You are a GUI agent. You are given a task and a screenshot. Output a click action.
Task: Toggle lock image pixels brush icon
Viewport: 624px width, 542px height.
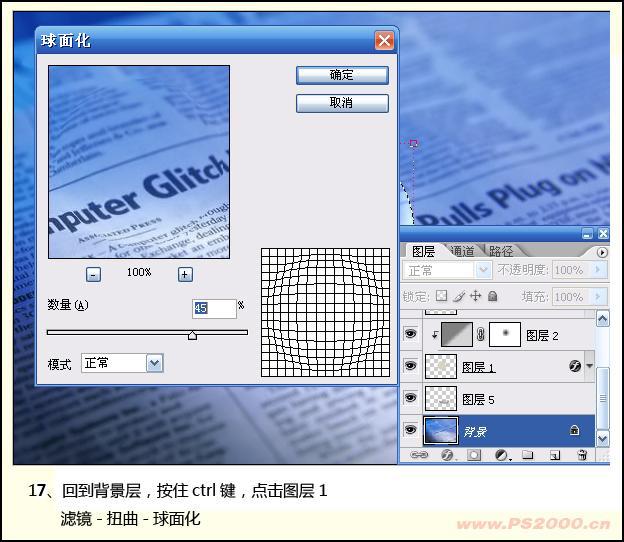click(459, 296)
